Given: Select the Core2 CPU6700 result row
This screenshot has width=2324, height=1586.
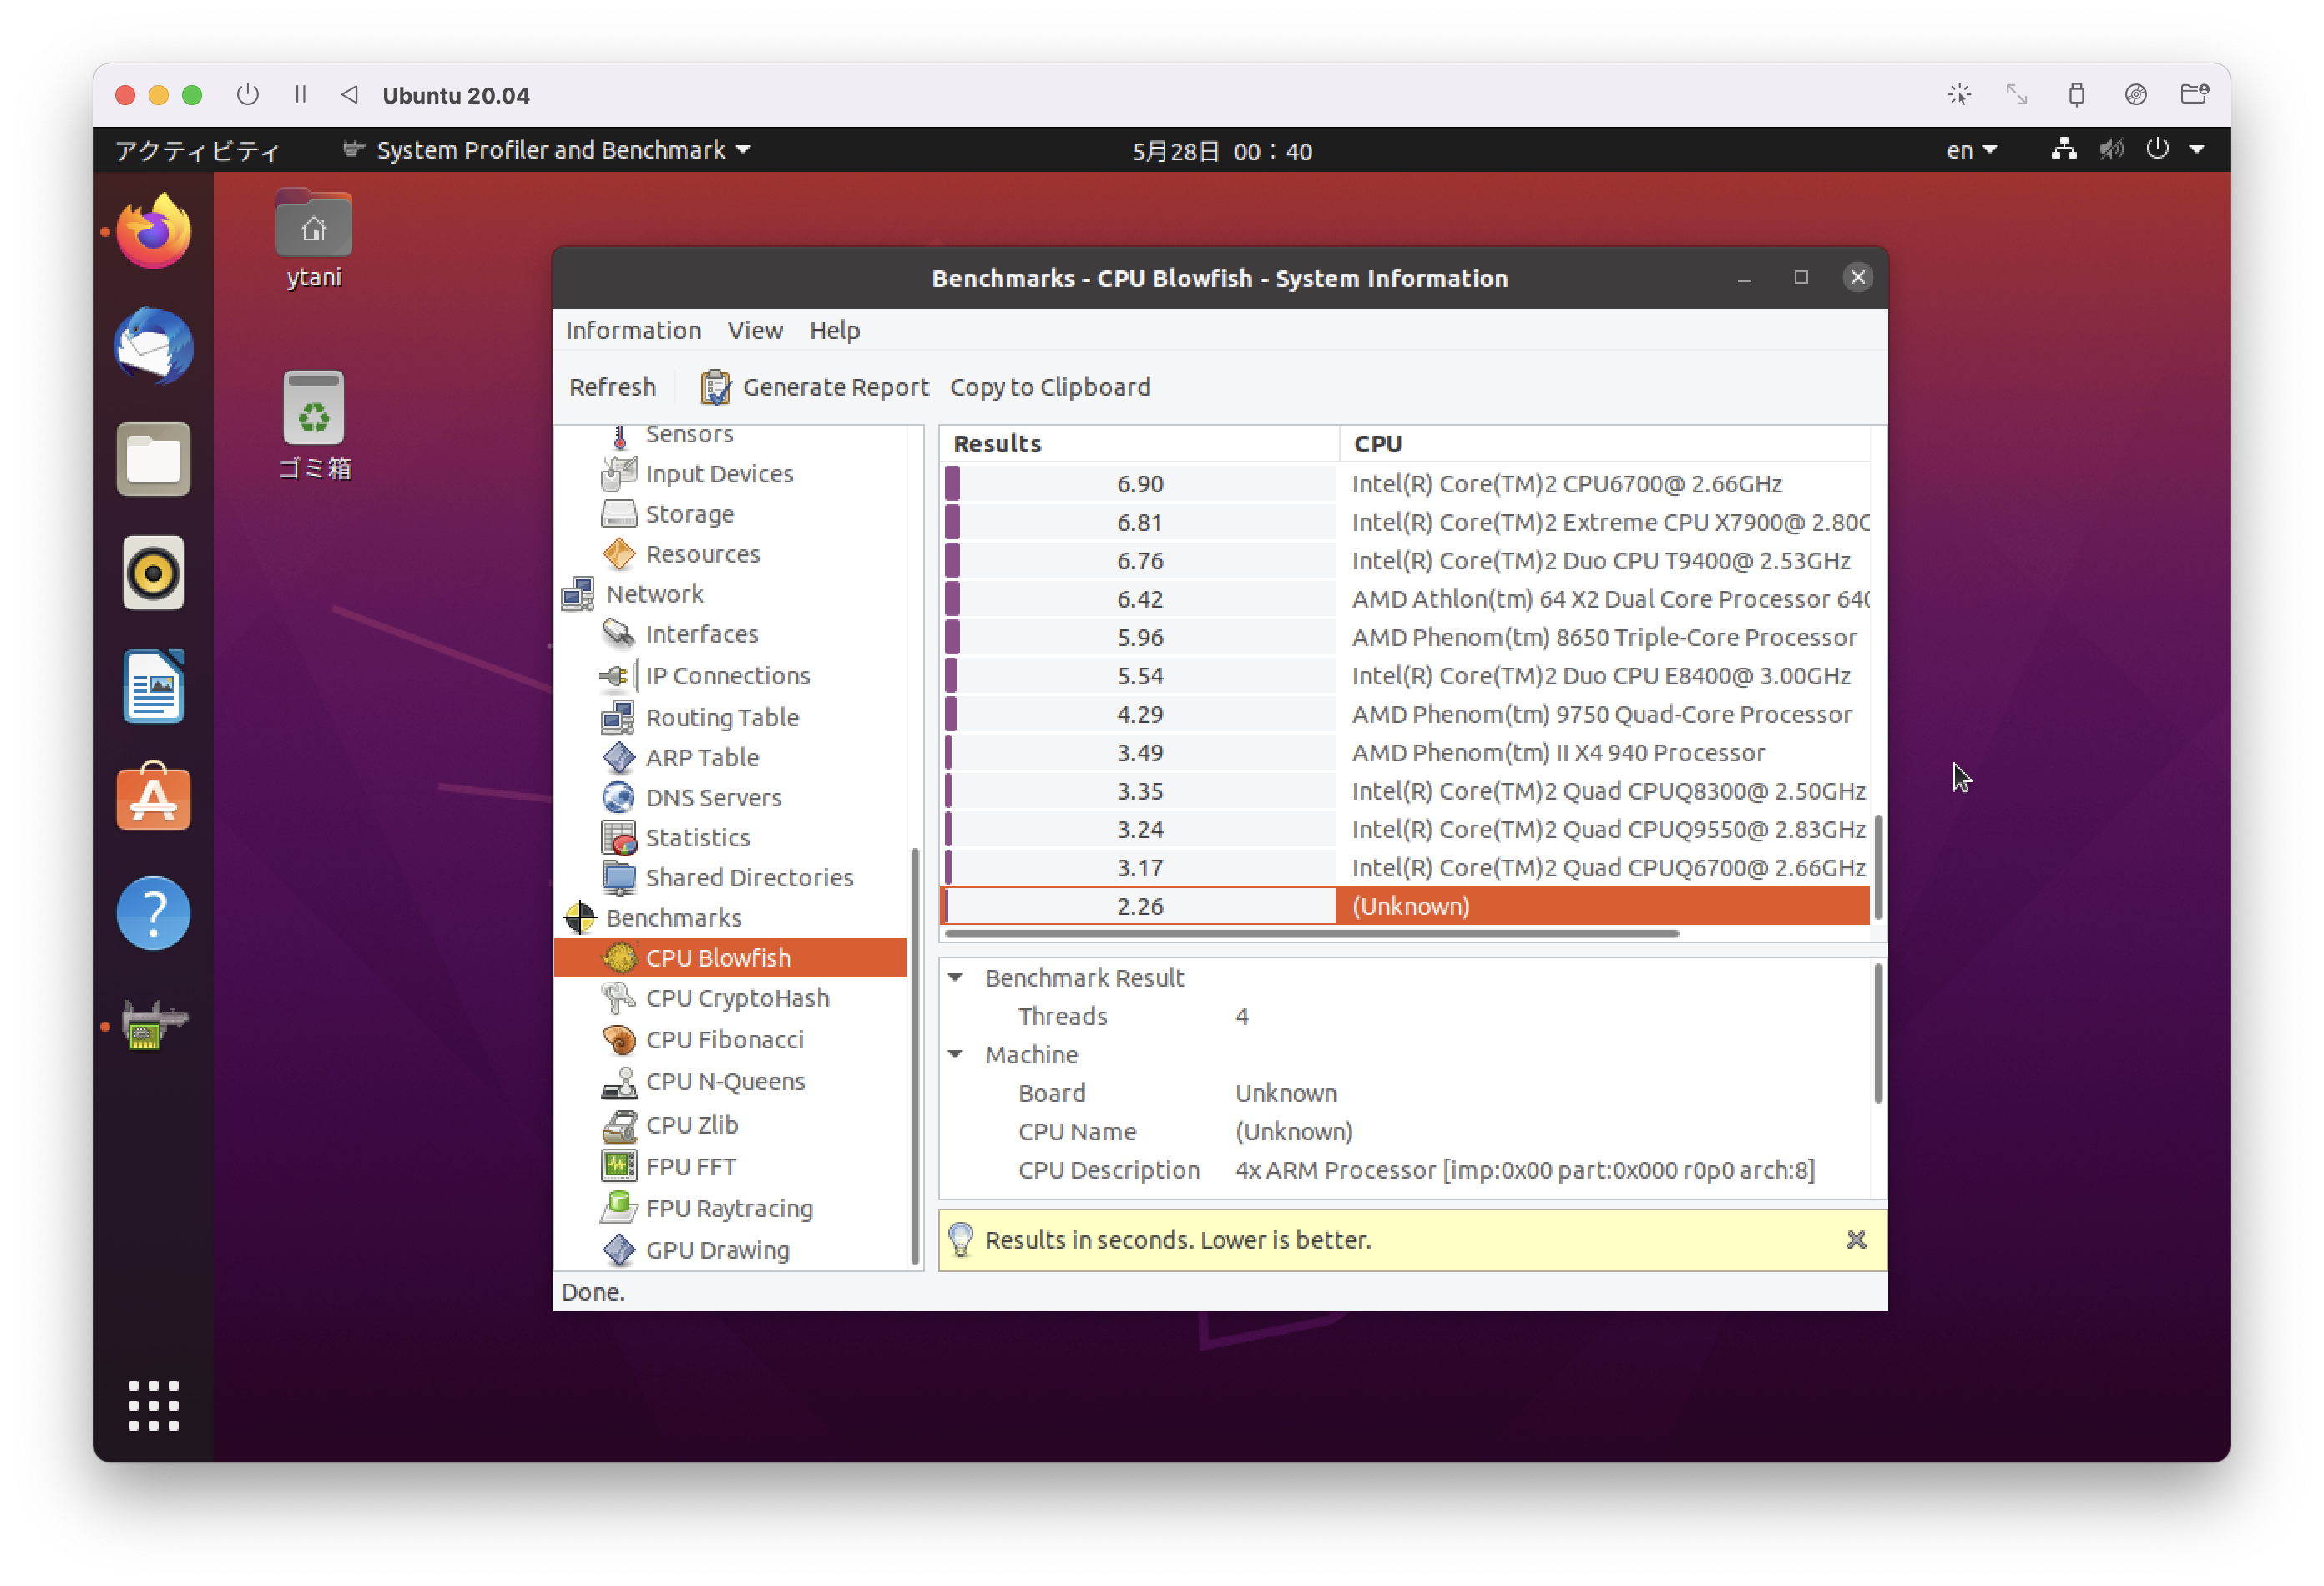Looking at the screenshot, I should (x=1405, y=484).
